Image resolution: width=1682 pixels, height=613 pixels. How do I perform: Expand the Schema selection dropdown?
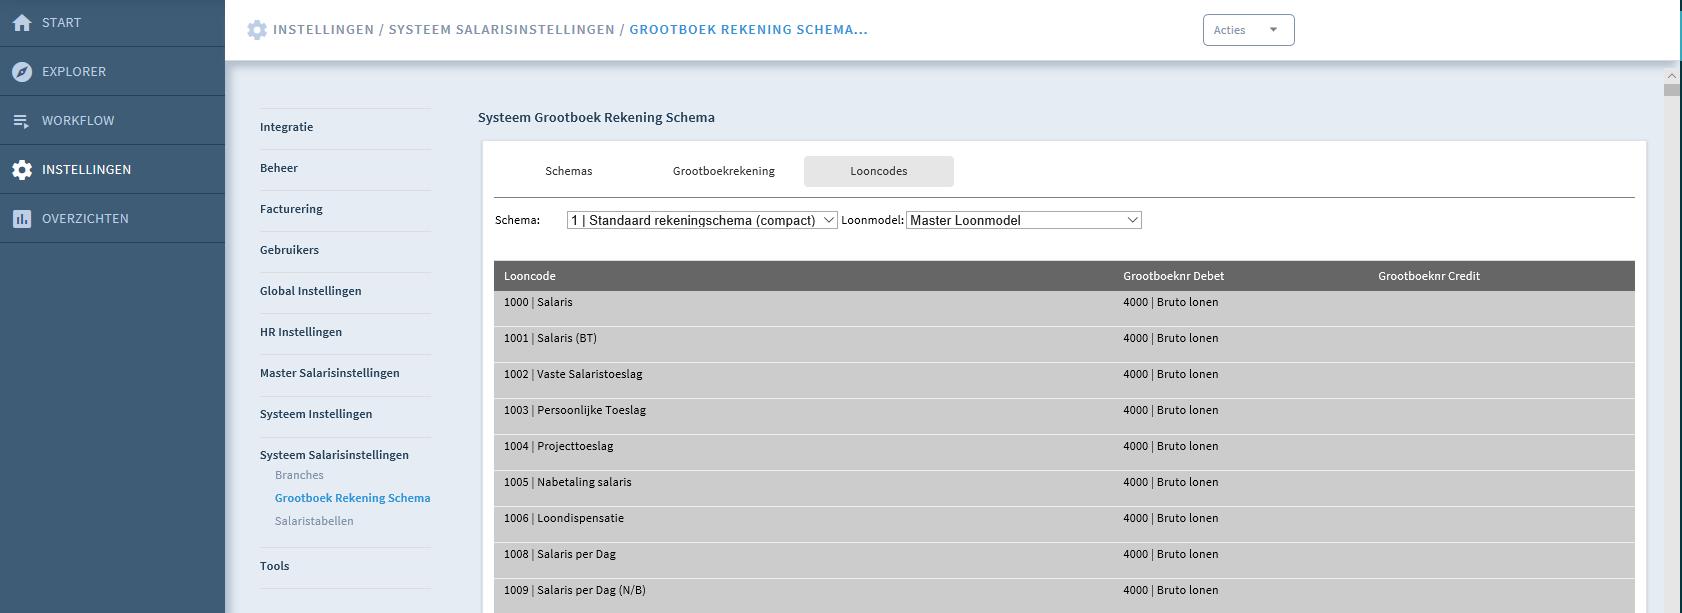click(x=702, y=220)
